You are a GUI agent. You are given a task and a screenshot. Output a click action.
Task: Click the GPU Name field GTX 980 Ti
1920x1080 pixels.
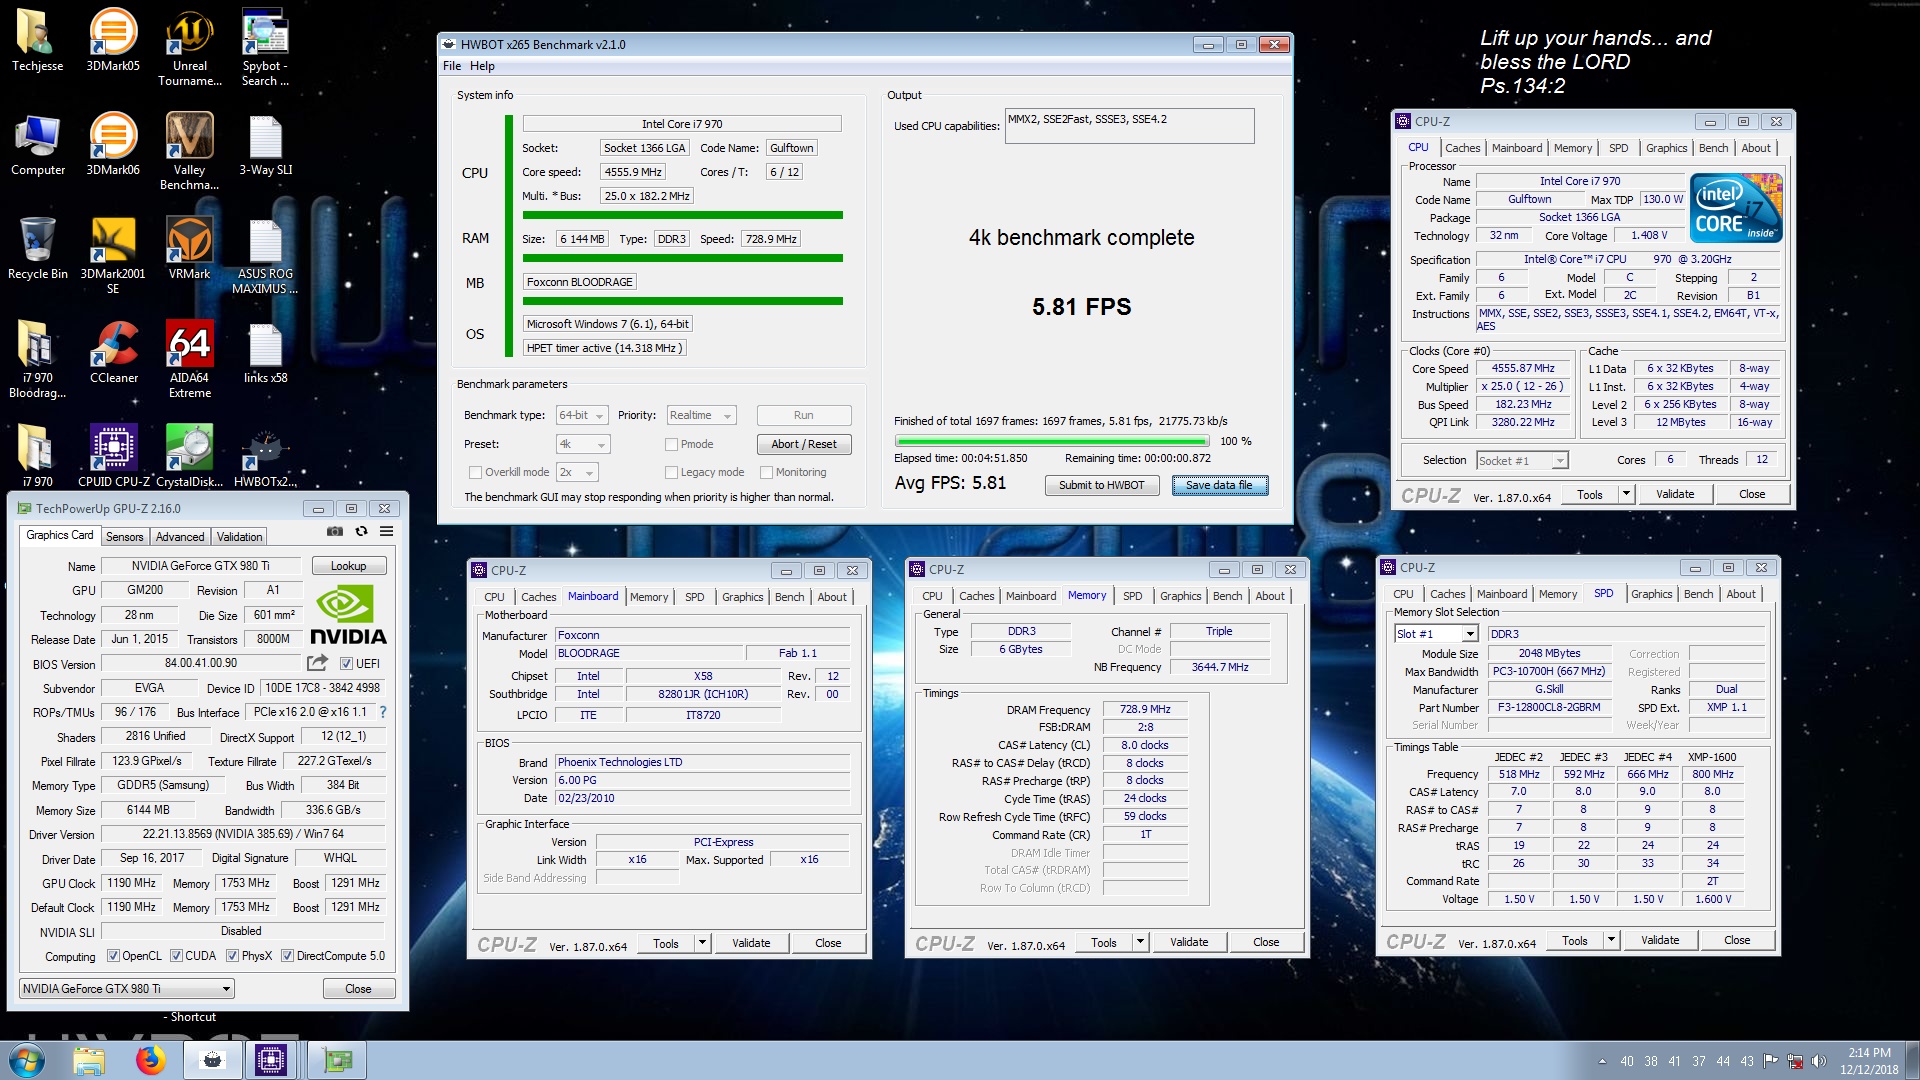(x=200, y=566)
